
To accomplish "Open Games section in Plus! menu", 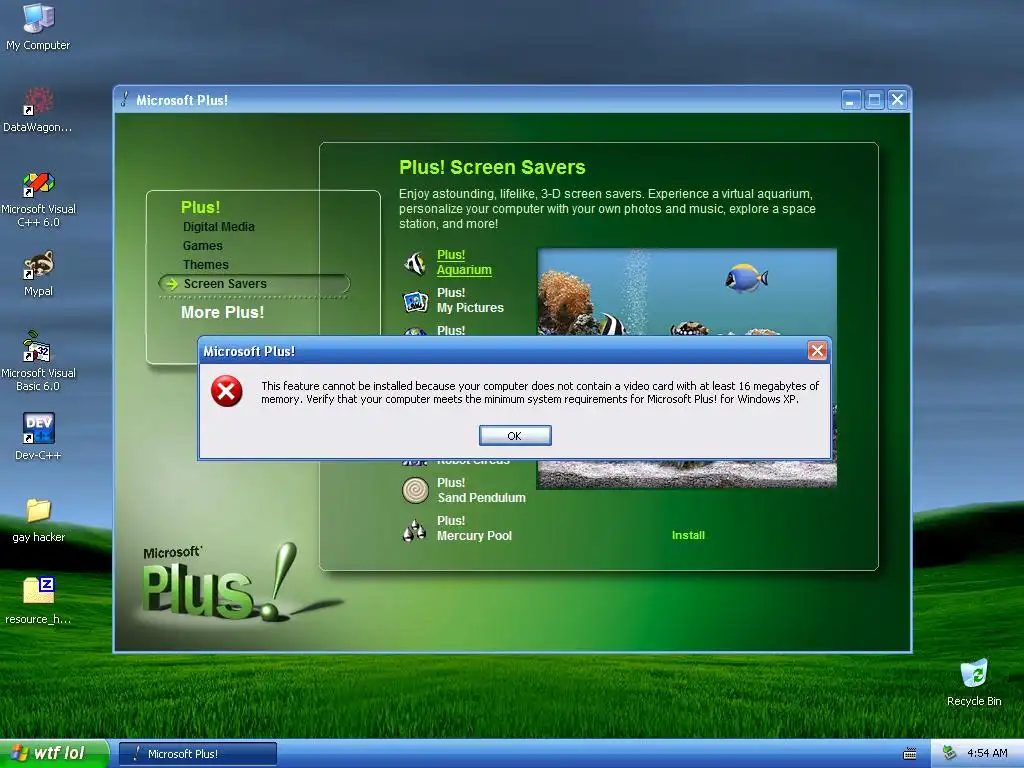I will pos(202,246).
